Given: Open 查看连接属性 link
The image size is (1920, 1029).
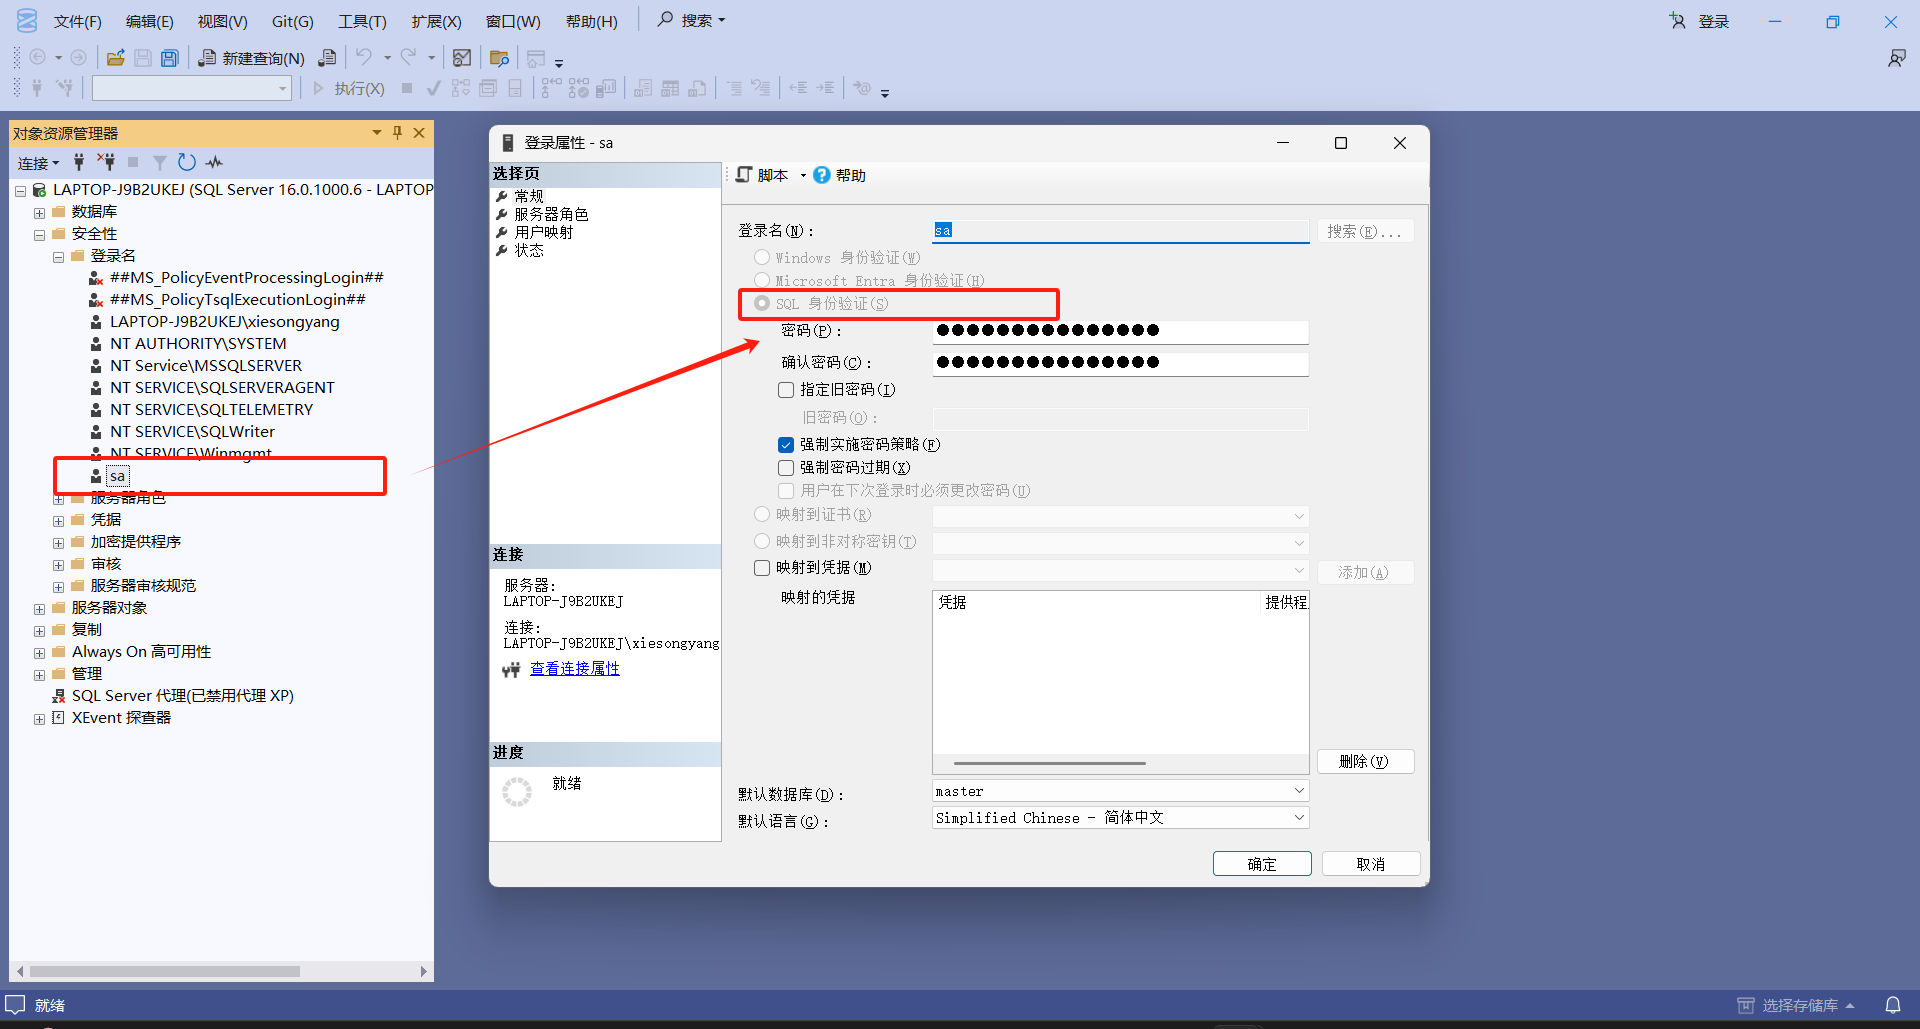Looking at the screenshot, I should click(575, 668).
